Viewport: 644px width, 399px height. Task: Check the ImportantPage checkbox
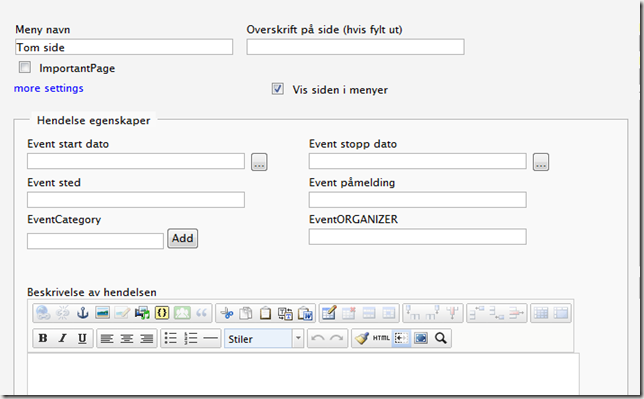pos(25,67)
